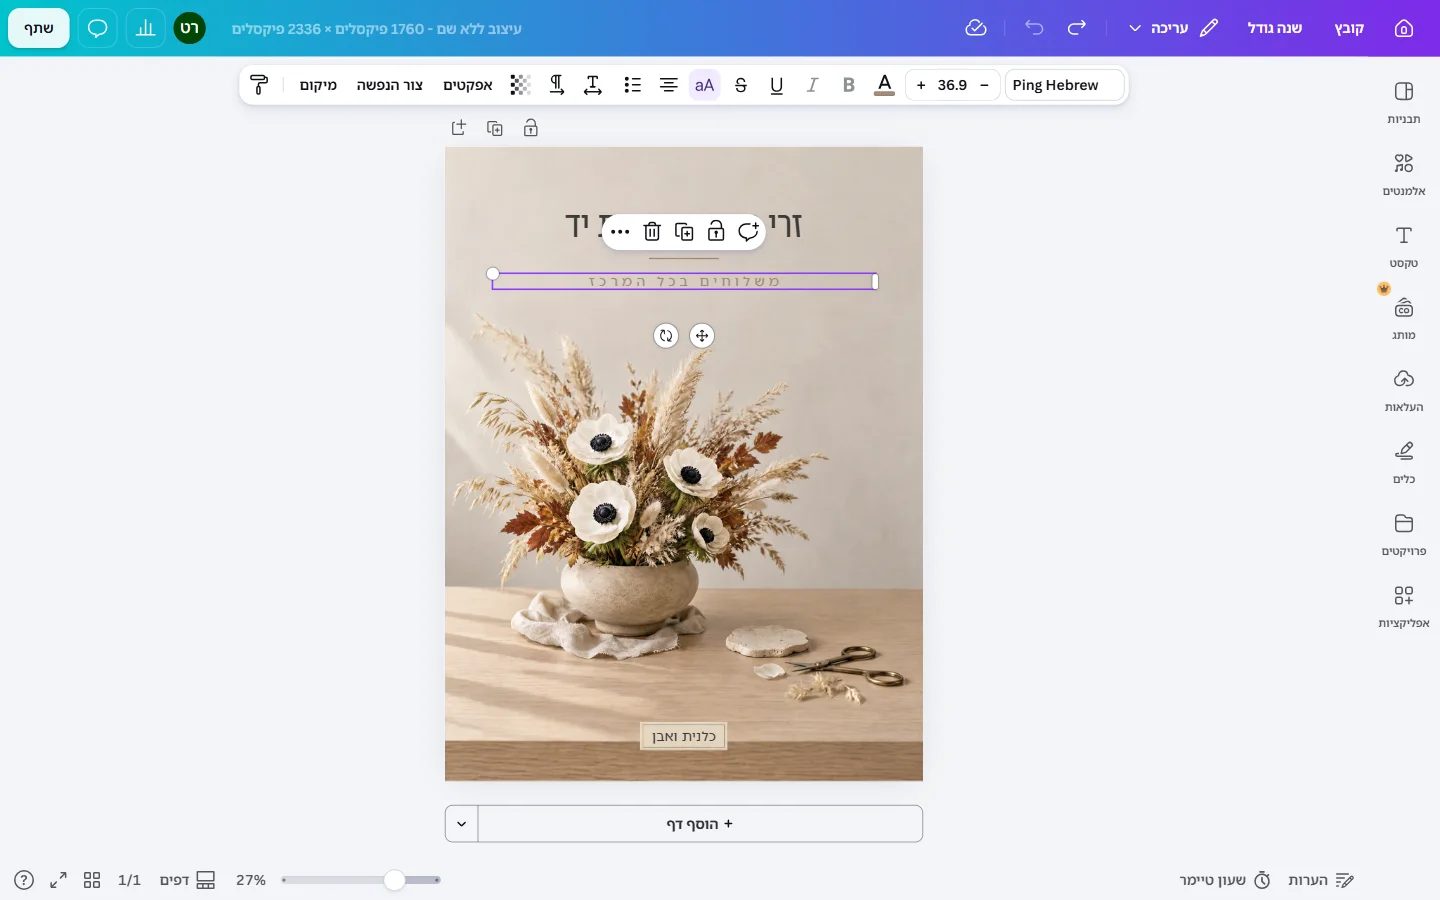Click the zoom slider handle
The width and height of the screenshot is (1440, 900).
[395, 880]
